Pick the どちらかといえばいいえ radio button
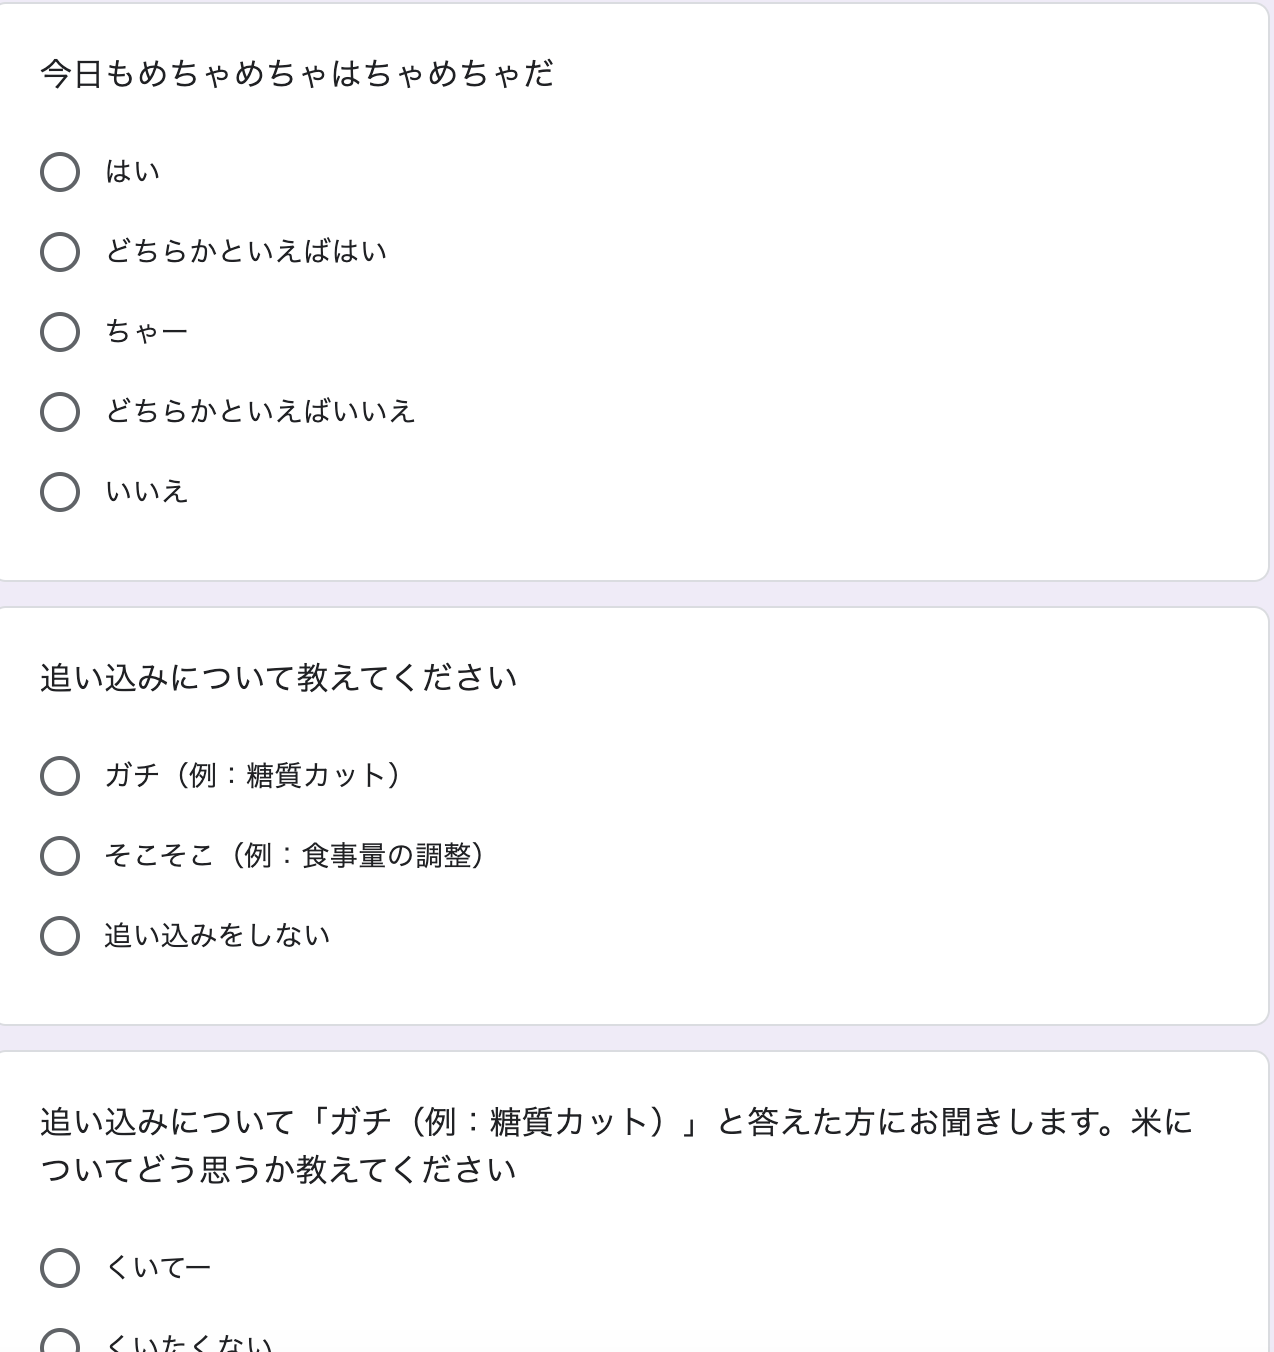 coord(60,412)
